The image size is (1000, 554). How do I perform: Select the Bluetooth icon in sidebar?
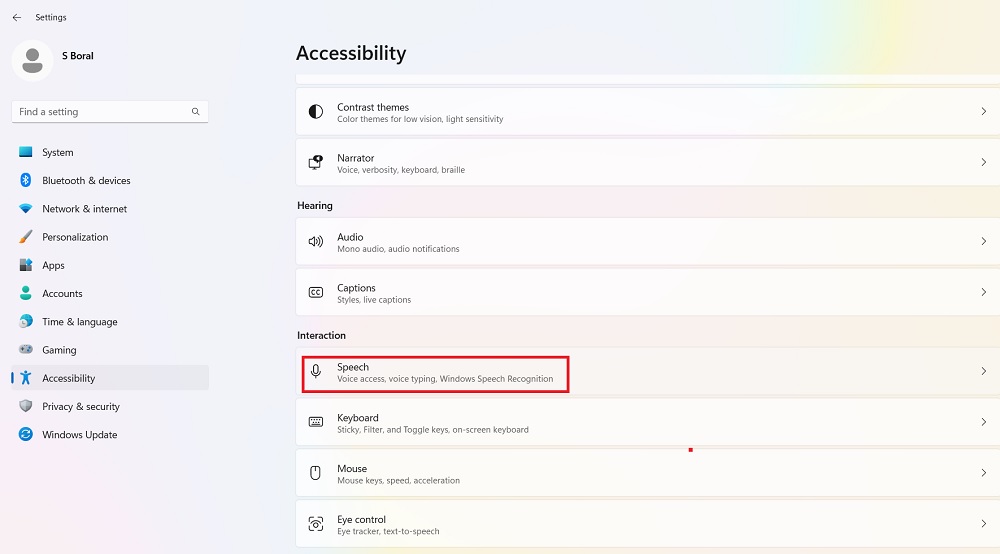tap(26, 180)
